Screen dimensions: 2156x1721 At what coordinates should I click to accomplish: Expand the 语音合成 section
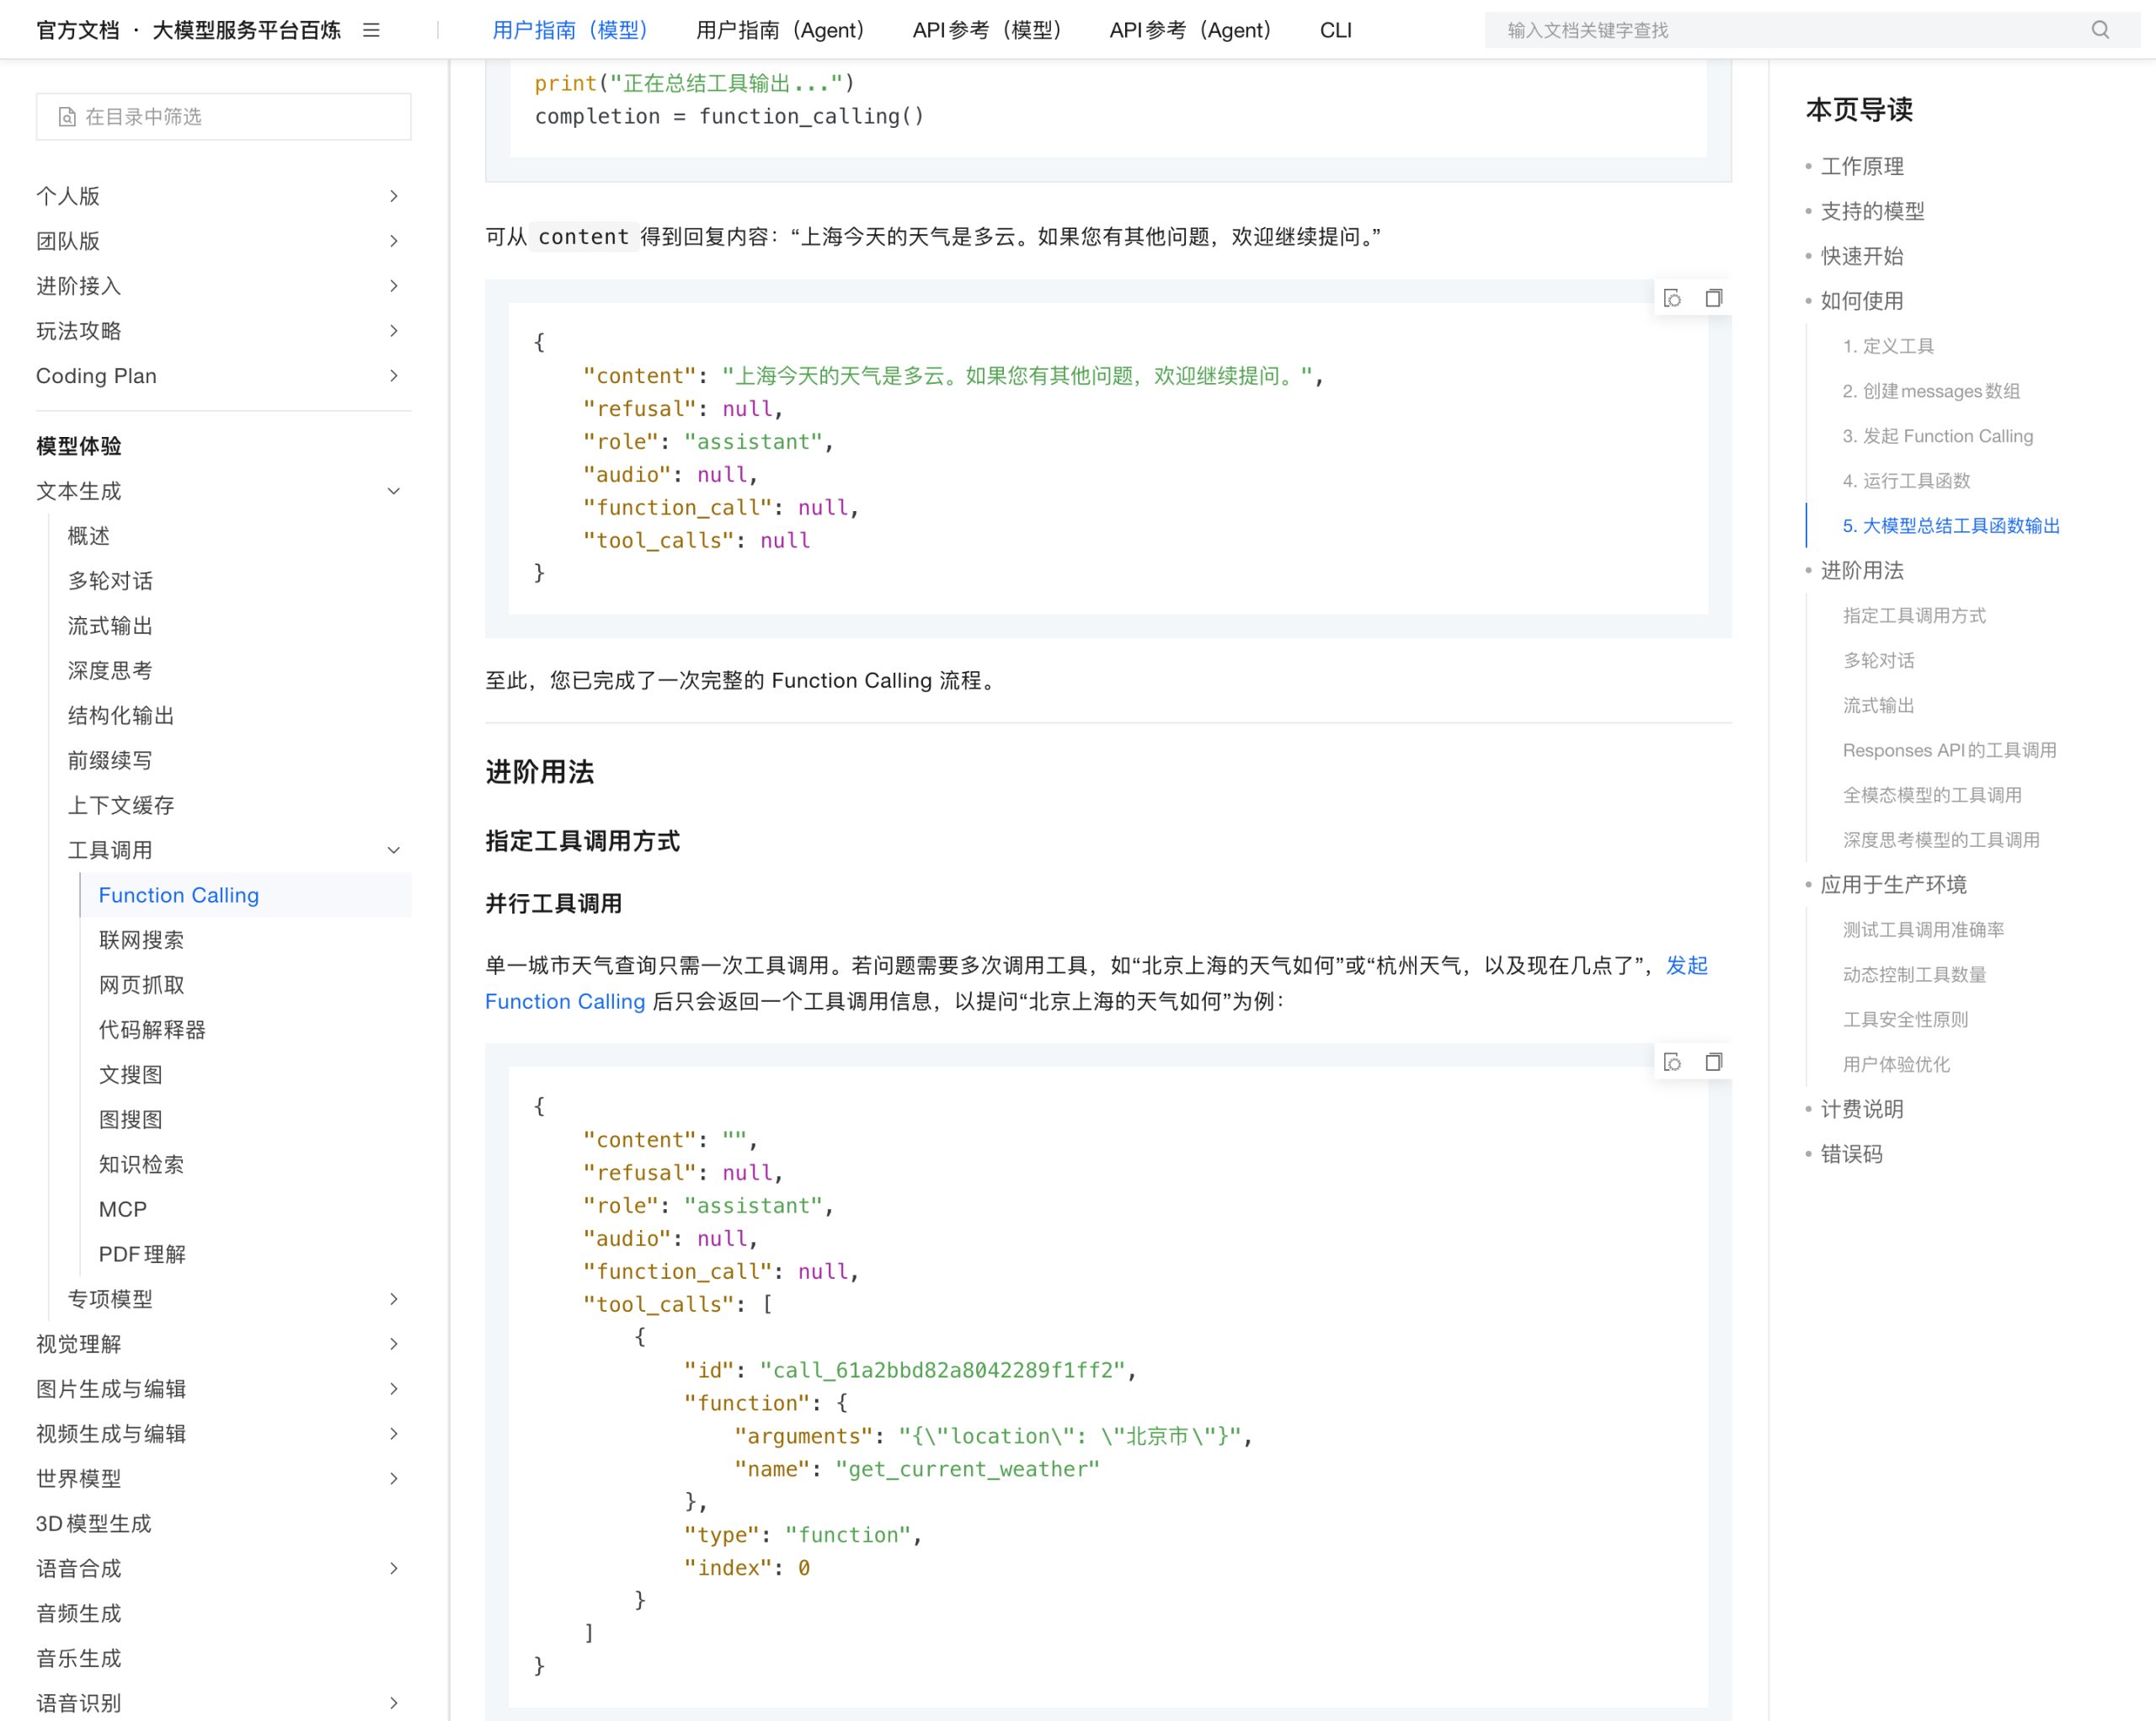[394, 1568]
